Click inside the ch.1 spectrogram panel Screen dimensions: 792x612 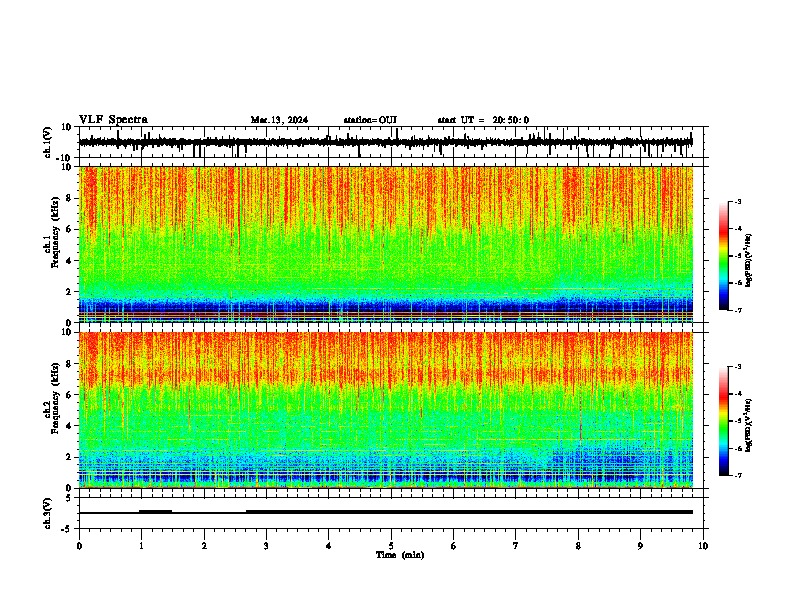pos(386,244)
